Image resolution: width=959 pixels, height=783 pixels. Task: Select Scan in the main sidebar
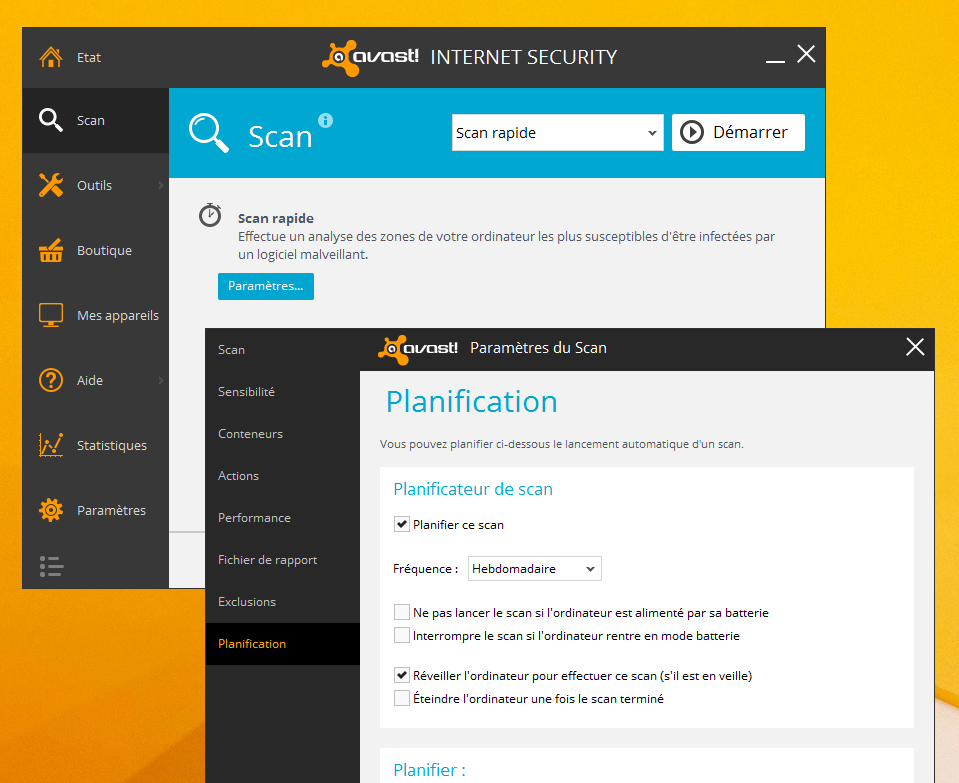pos(95,120)
